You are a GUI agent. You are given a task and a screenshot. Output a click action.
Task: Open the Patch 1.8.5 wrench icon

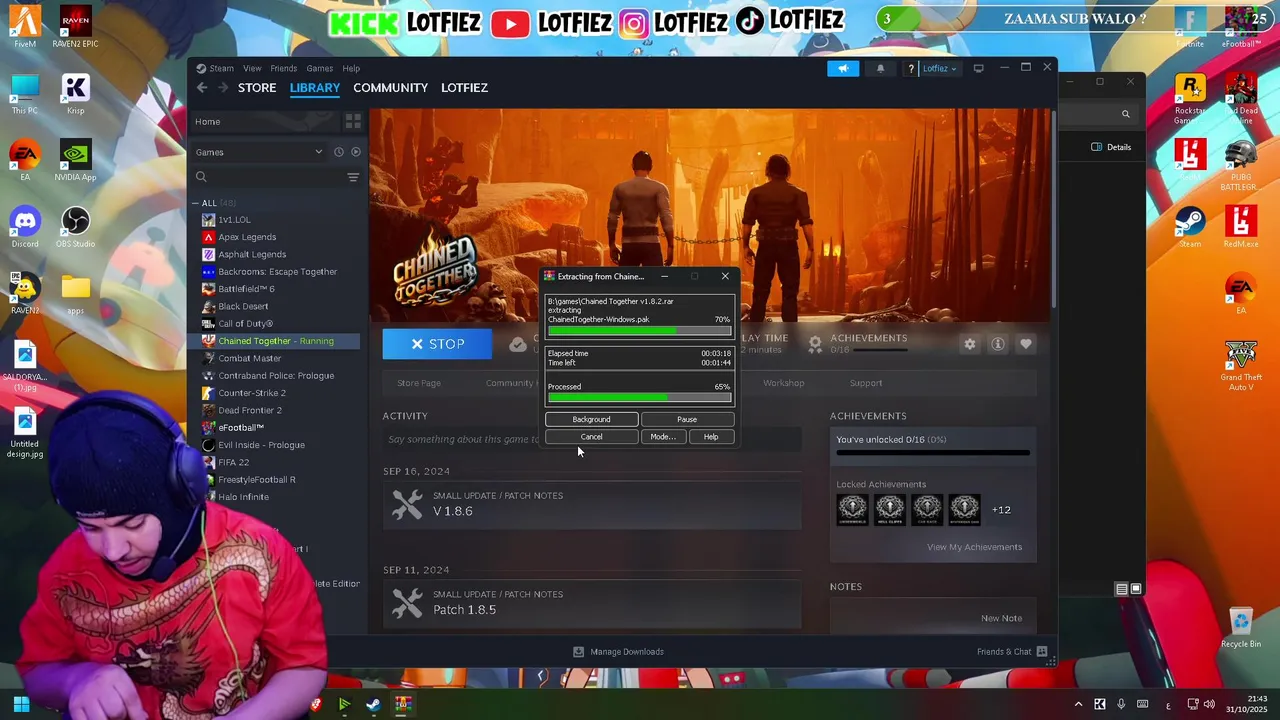click(x=407, y=603)
